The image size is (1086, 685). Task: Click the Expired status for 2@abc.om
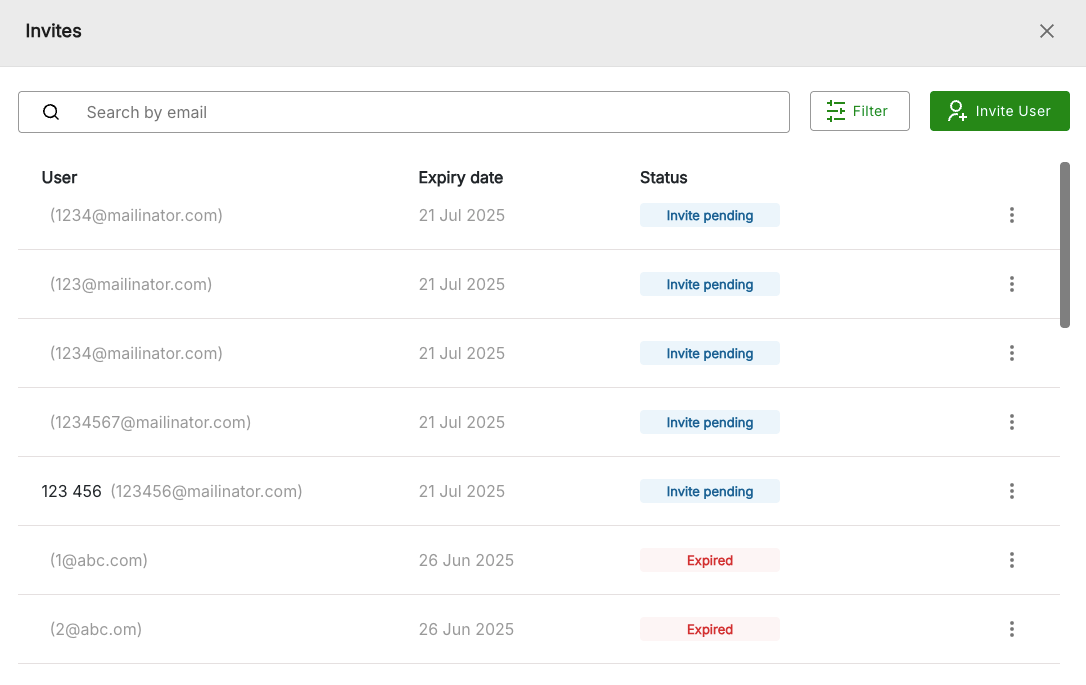click(x=709, y=630)
